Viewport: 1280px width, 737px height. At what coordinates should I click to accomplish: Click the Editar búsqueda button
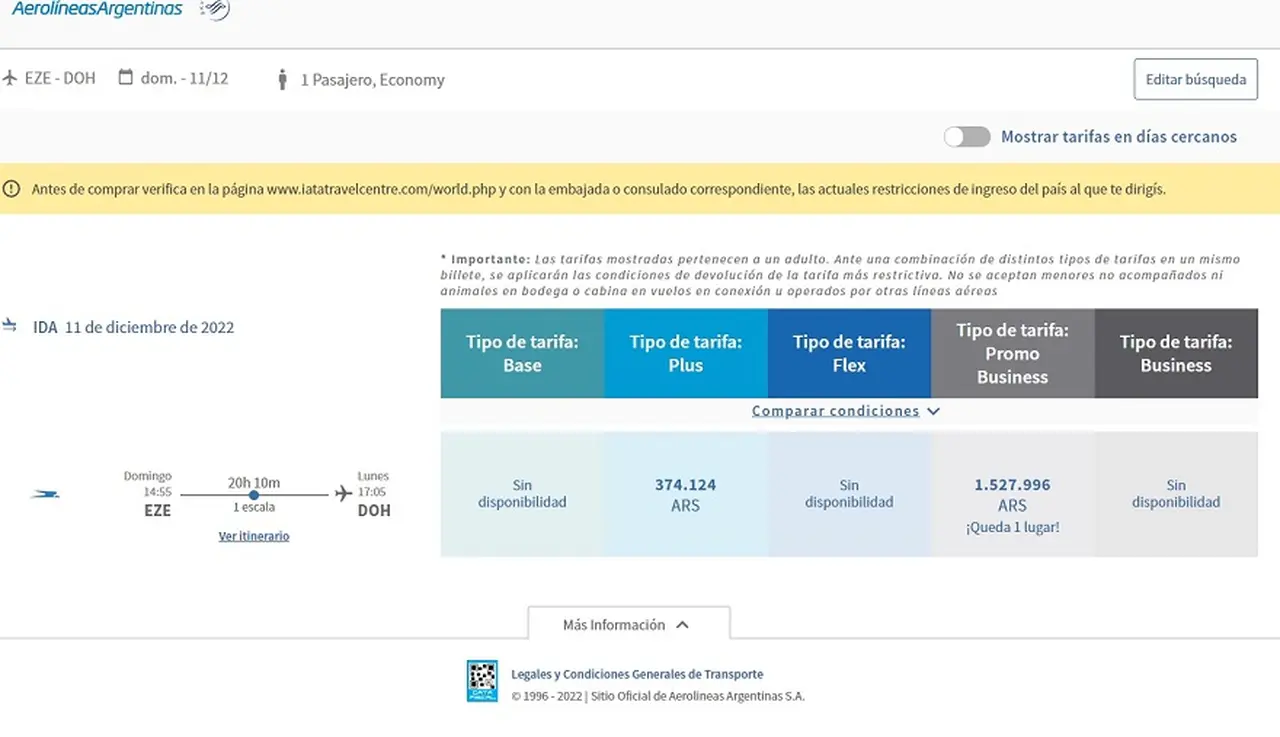(x=1196, y=79)
